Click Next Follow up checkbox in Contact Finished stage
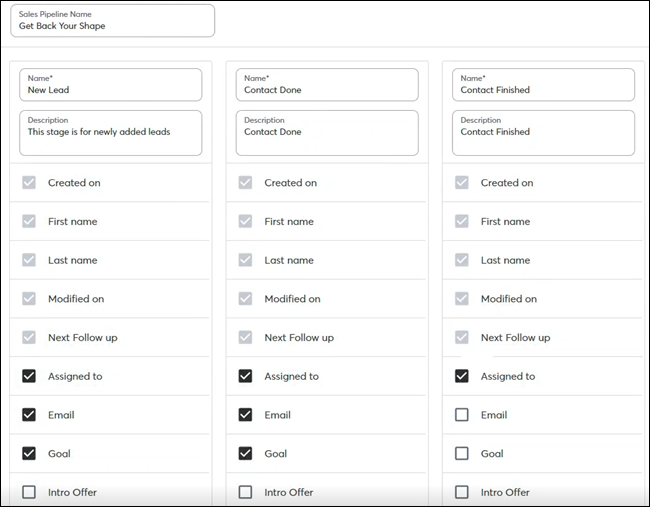 click(462, 337)
